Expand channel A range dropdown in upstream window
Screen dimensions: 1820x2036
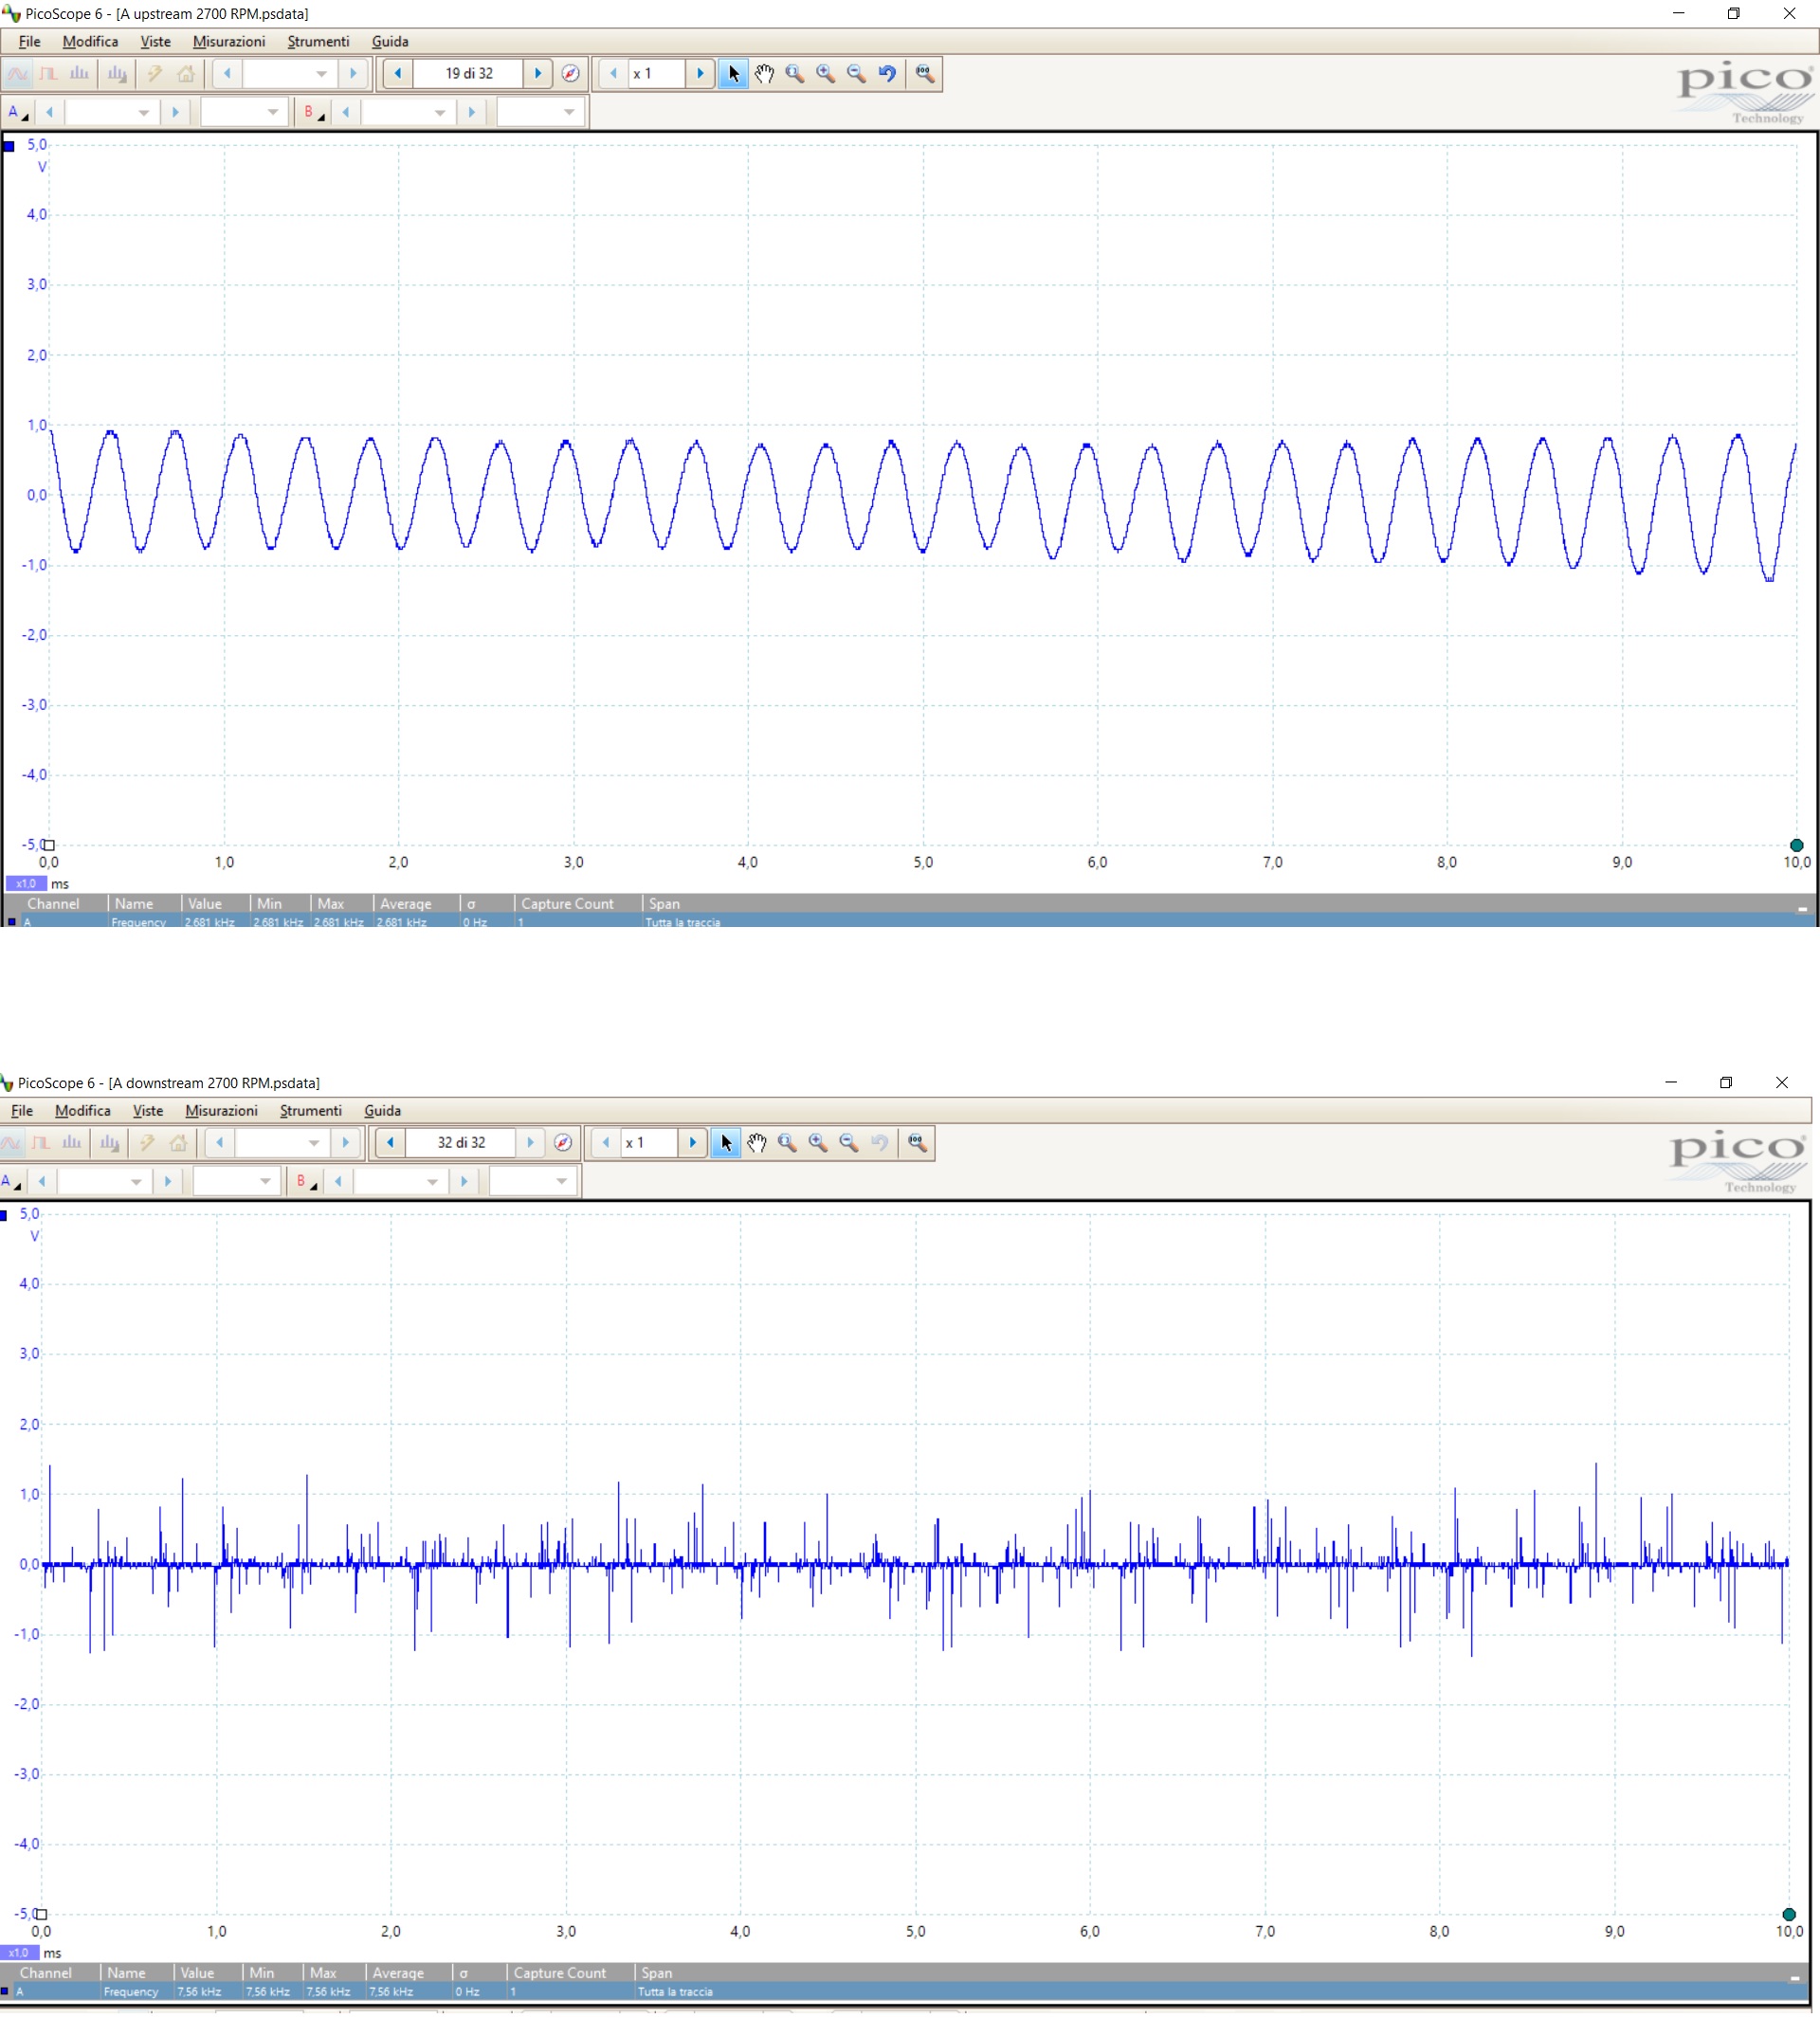tap(143, 112)
